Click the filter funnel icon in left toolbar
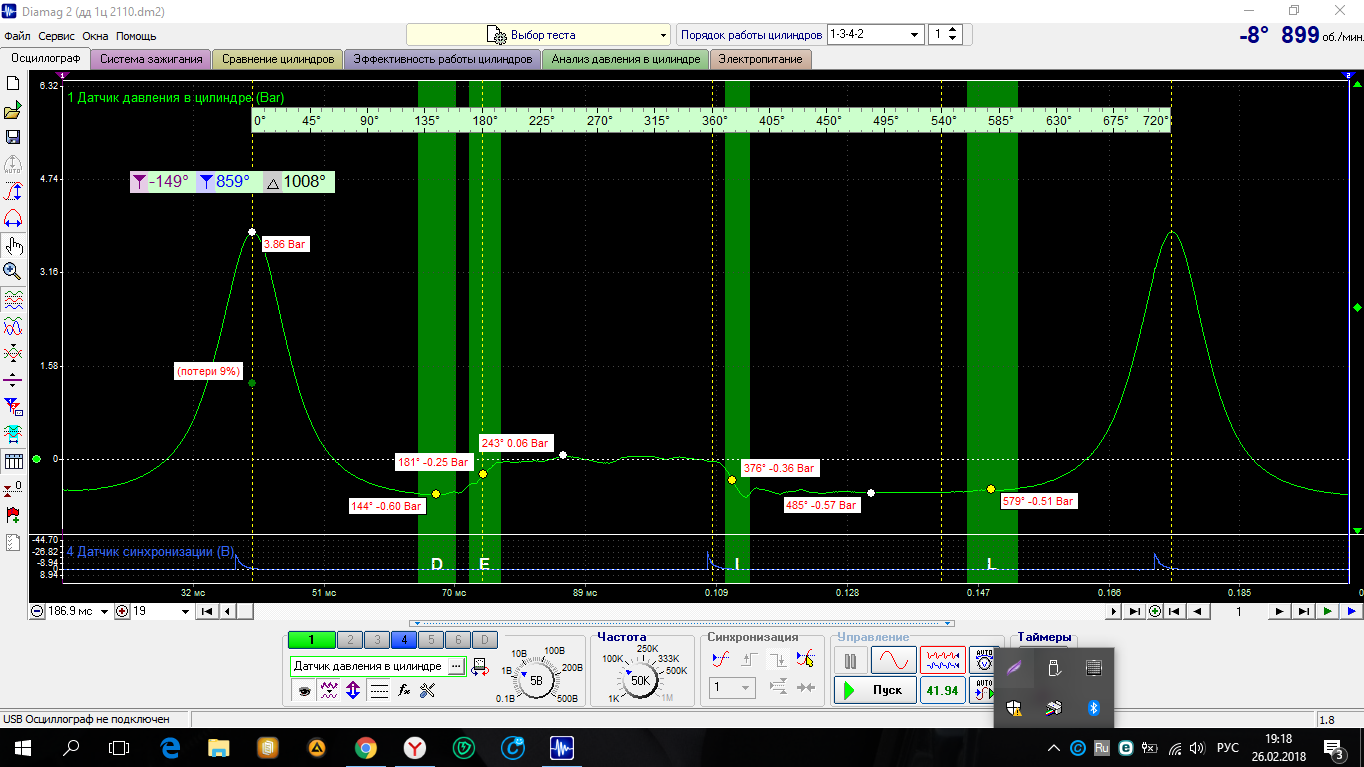This screenshot has height=767, width=1364. pyautogui.click(x=13, y=407)
